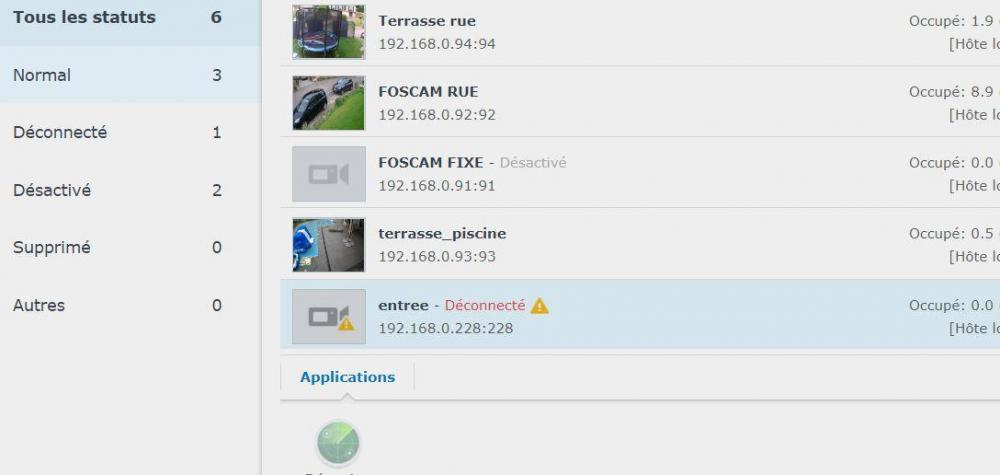Open the FOSCAM RUE camera thumbnail

tap(329, 103)
